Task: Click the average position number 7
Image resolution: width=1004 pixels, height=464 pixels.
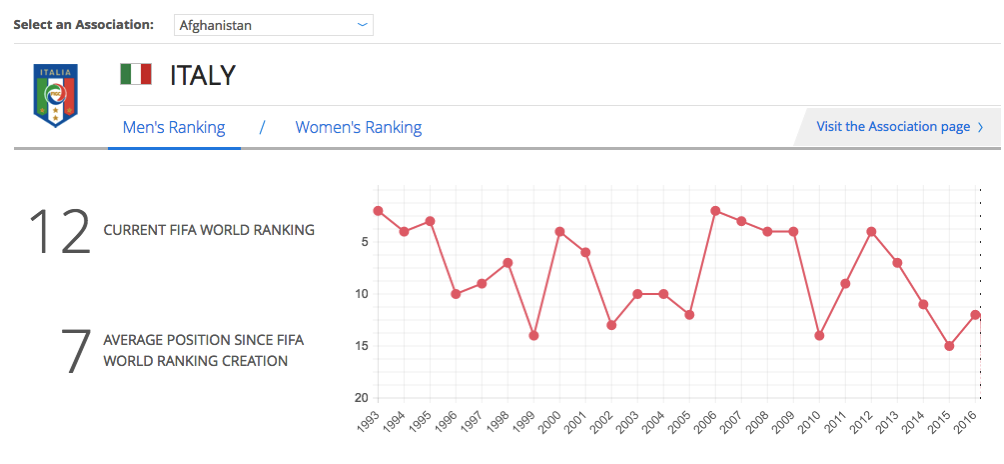Action: click(76, 352)
